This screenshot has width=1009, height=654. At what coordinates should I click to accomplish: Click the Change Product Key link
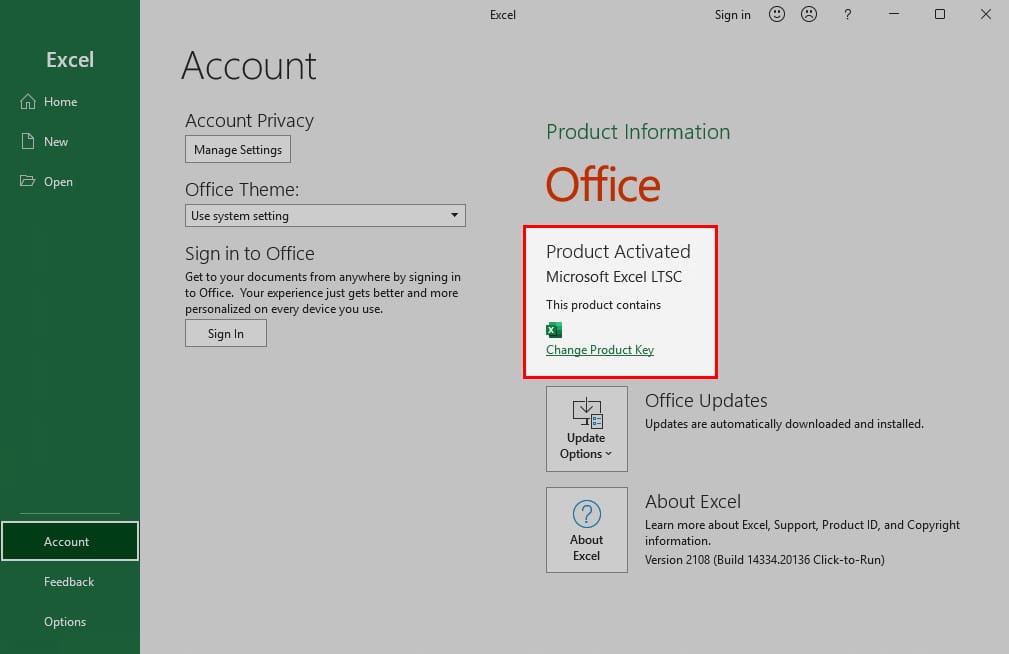point(600,350)
